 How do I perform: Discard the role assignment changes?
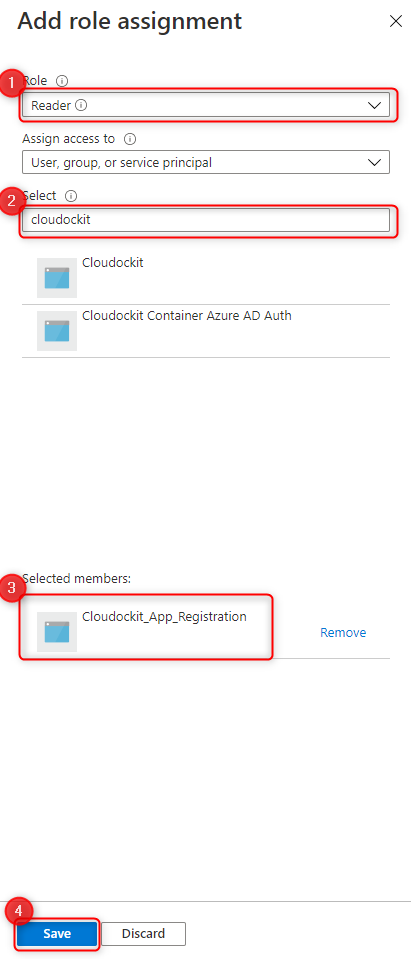[143, 934]
